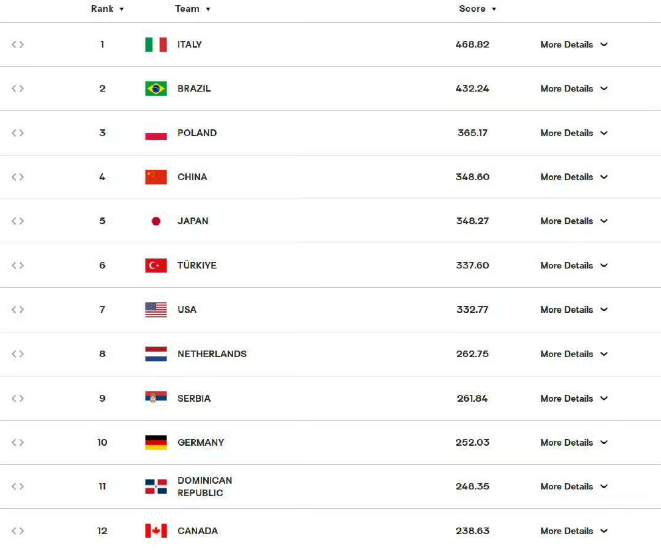Click Poland's score 365.17
This screenshot has width=661, height=552.
[471, 133]
